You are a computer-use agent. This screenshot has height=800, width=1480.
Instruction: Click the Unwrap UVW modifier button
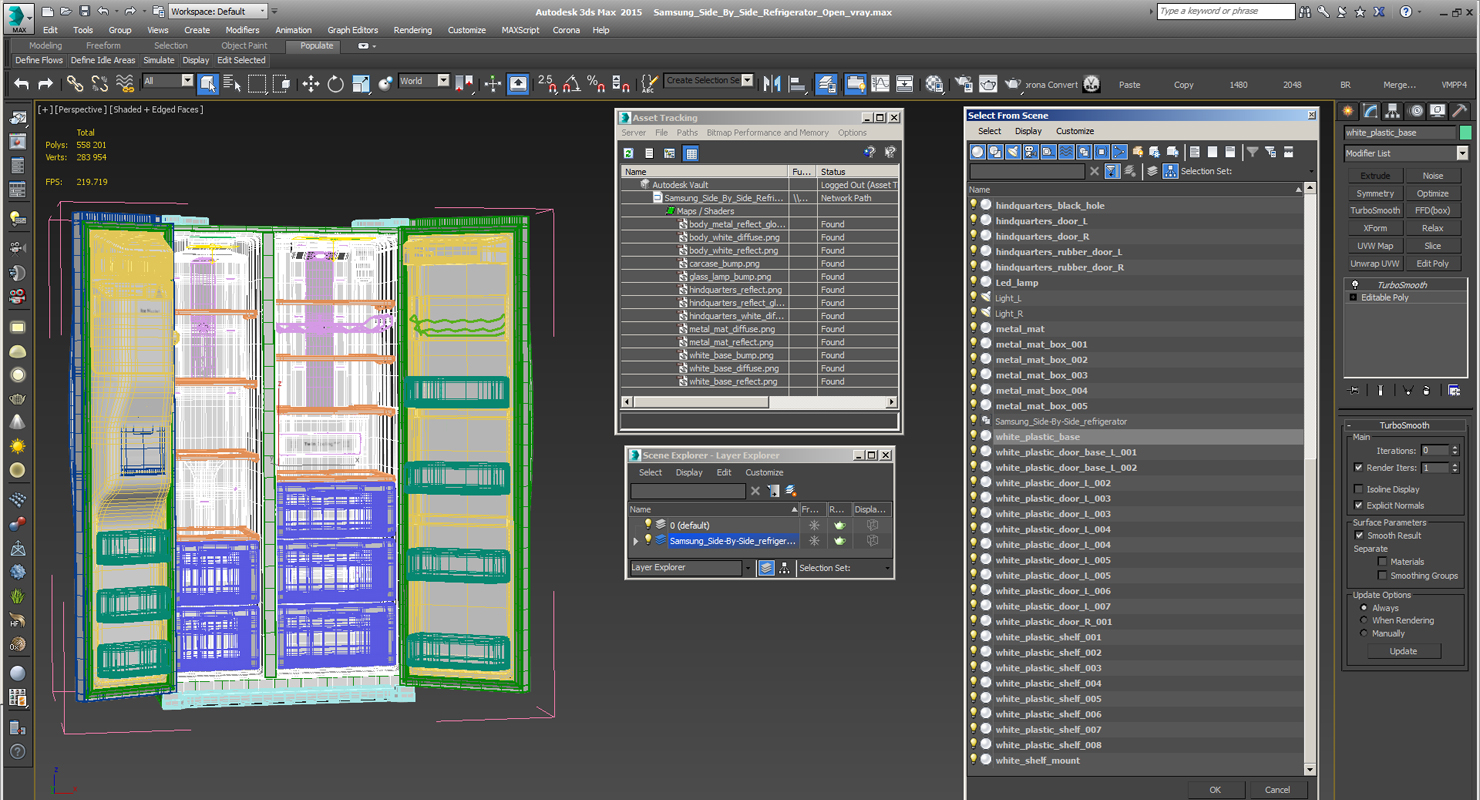coord(1375,264)
